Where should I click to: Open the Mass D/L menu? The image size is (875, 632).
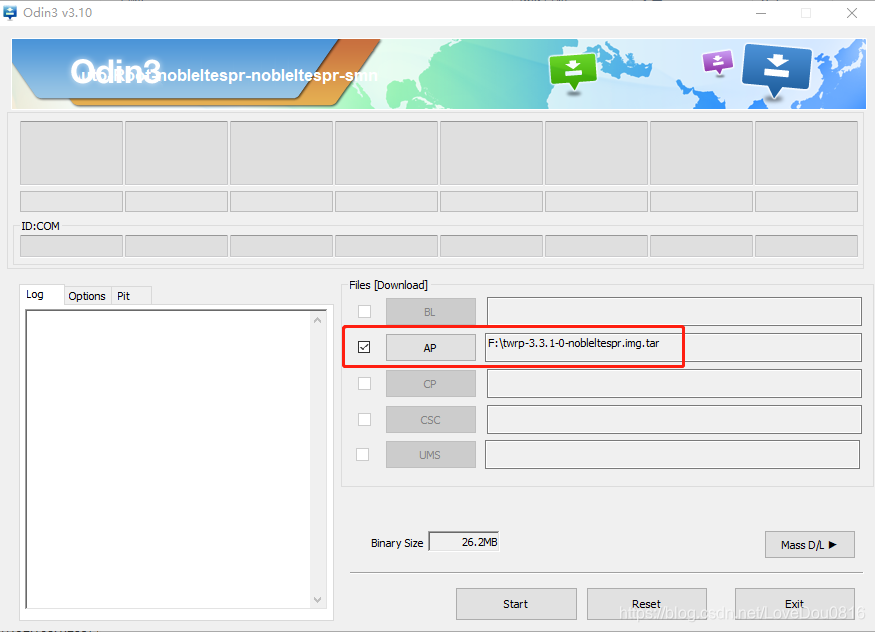pos(809,544)
